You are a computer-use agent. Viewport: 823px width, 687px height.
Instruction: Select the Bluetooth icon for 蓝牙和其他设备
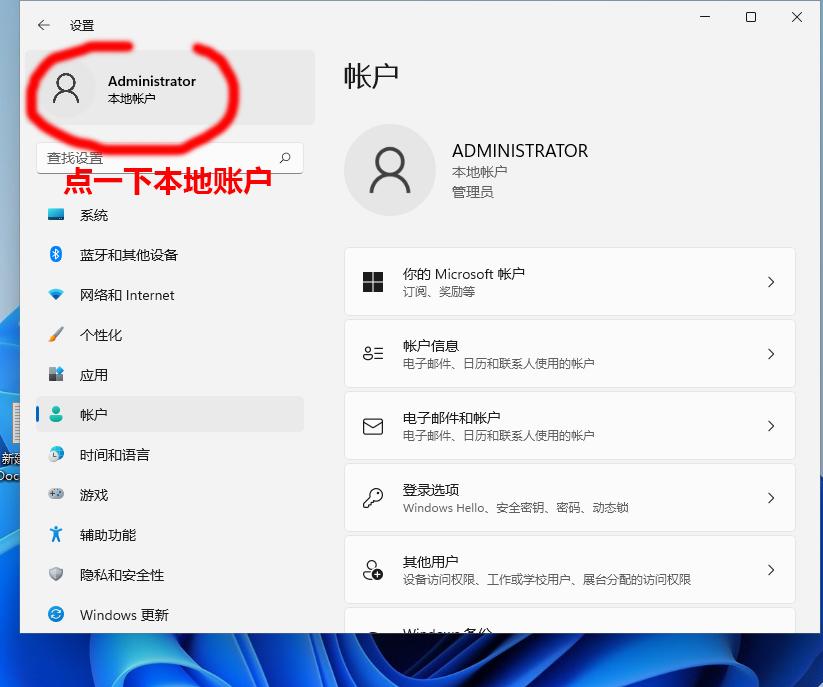tap(55, 254)
